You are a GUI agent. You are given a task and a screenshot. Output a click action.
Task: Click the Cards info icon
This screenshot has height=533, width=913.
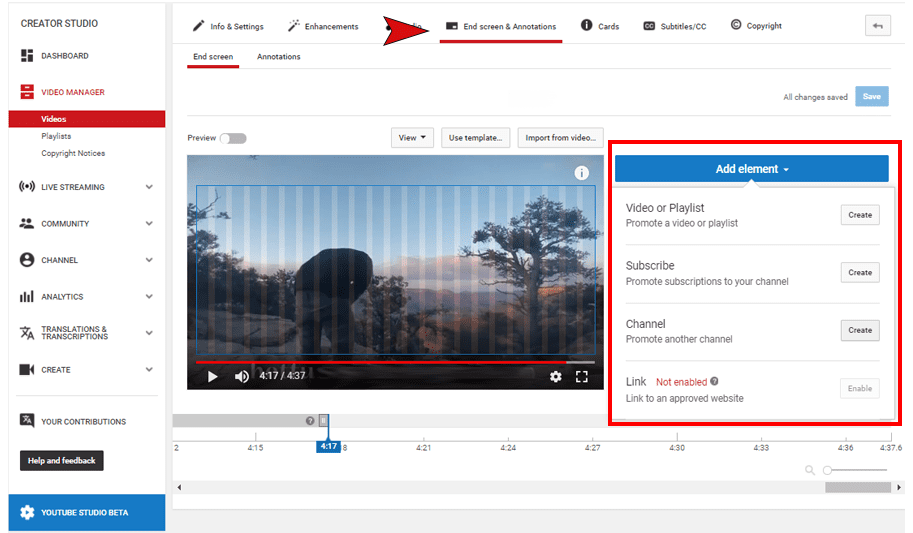[586, 25]
